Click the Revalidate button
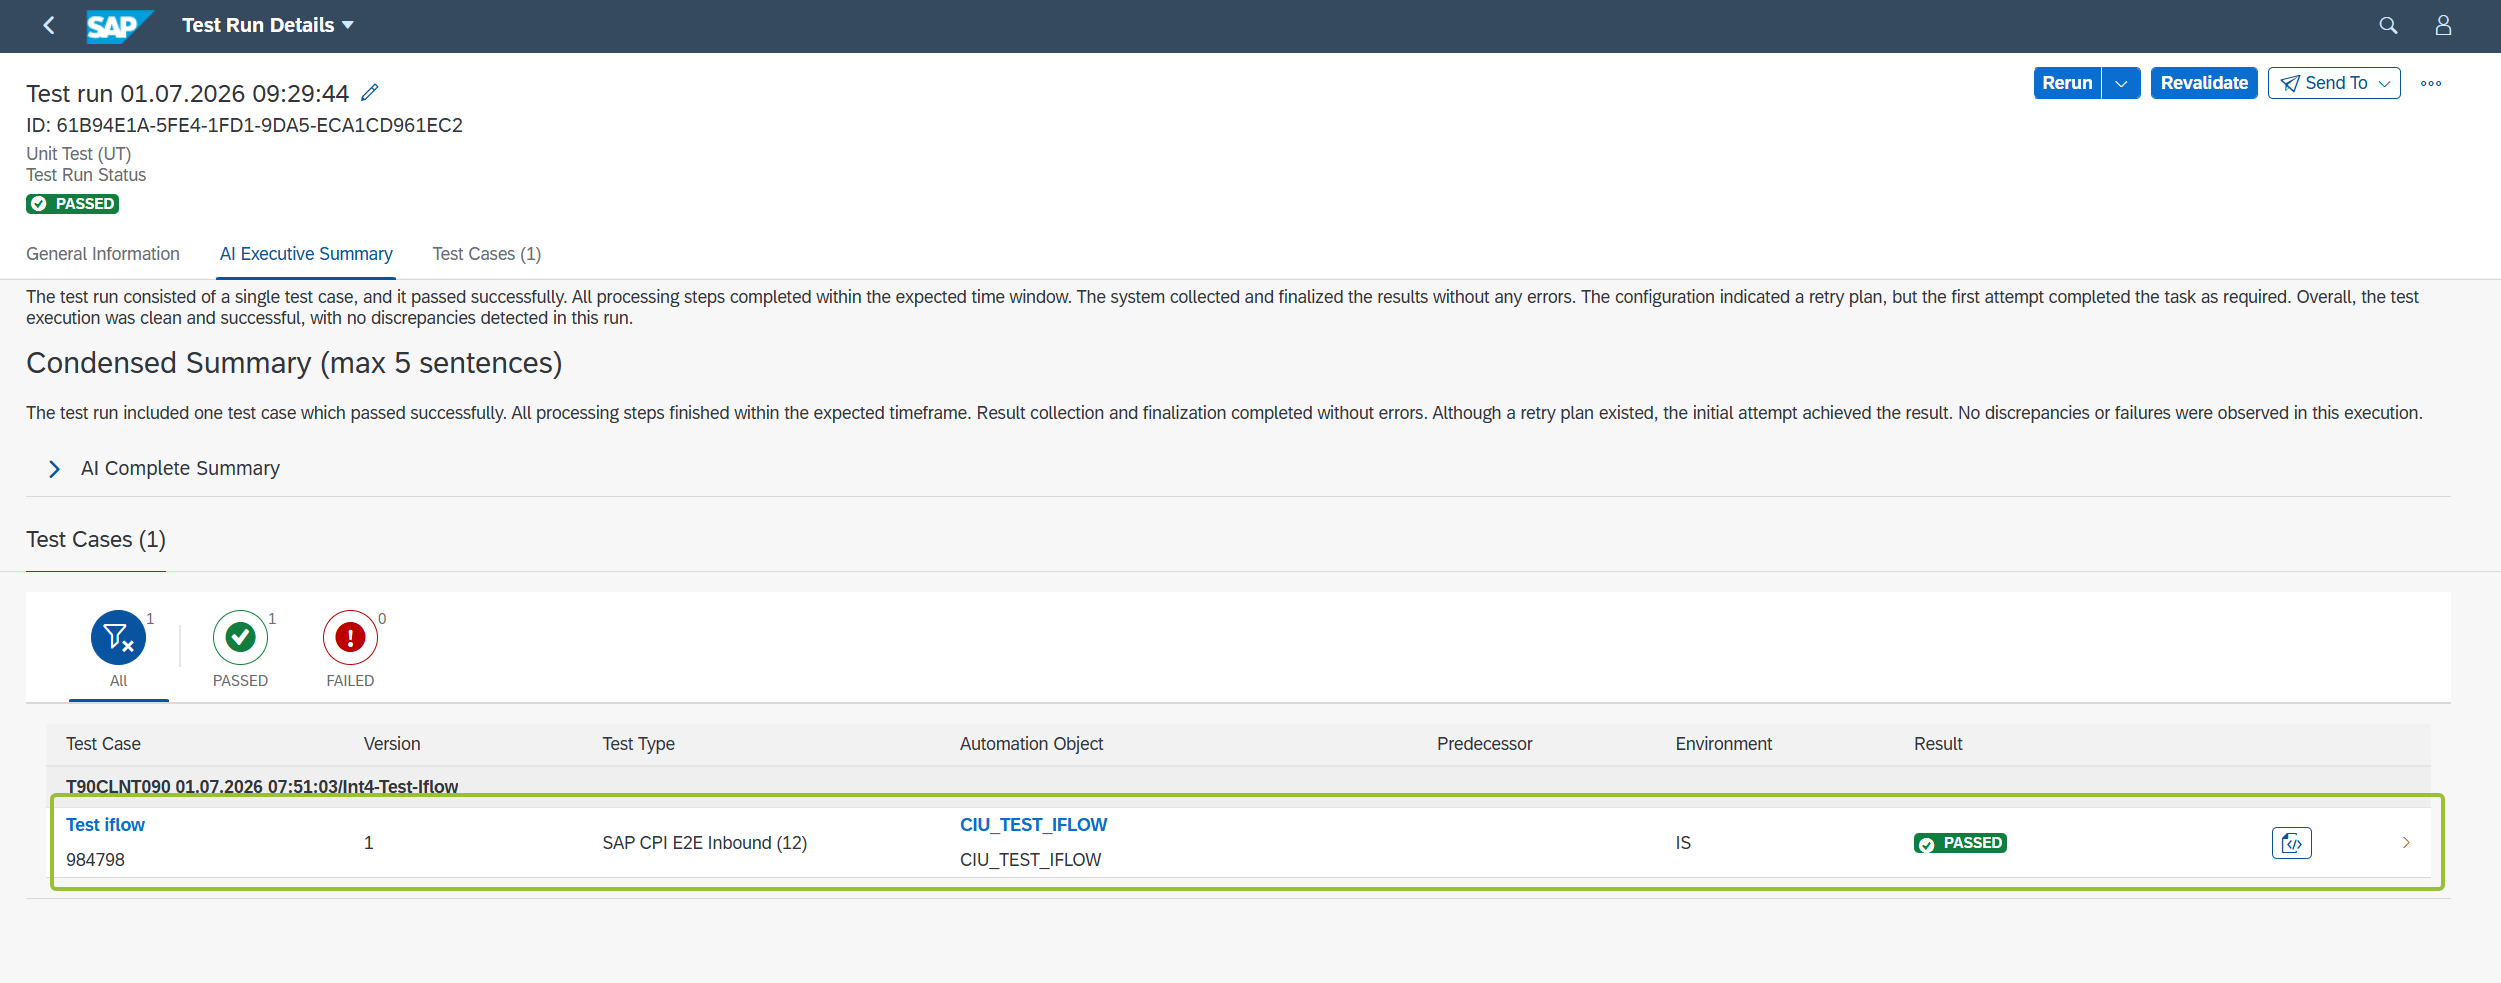The image size is (2501, 983). (x=2204, y=83)
